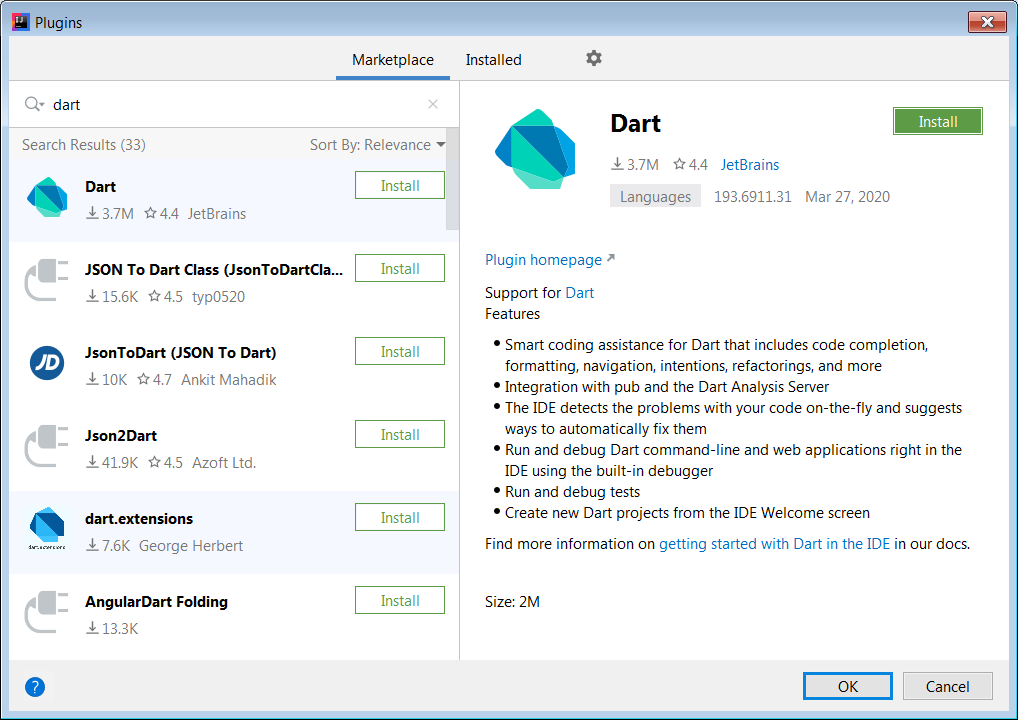This screenshot has height=720, width=1018.
Task: Click the AngularDart Folding plugin icon
Action: point(47,612)
